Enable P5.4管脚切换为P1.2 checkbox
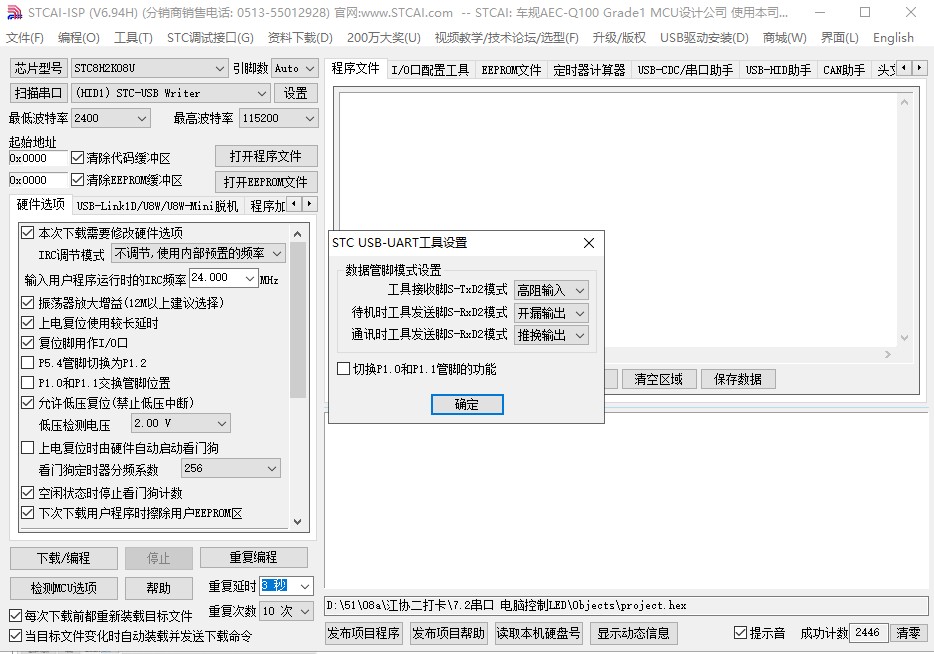 (x=27, y=363)
